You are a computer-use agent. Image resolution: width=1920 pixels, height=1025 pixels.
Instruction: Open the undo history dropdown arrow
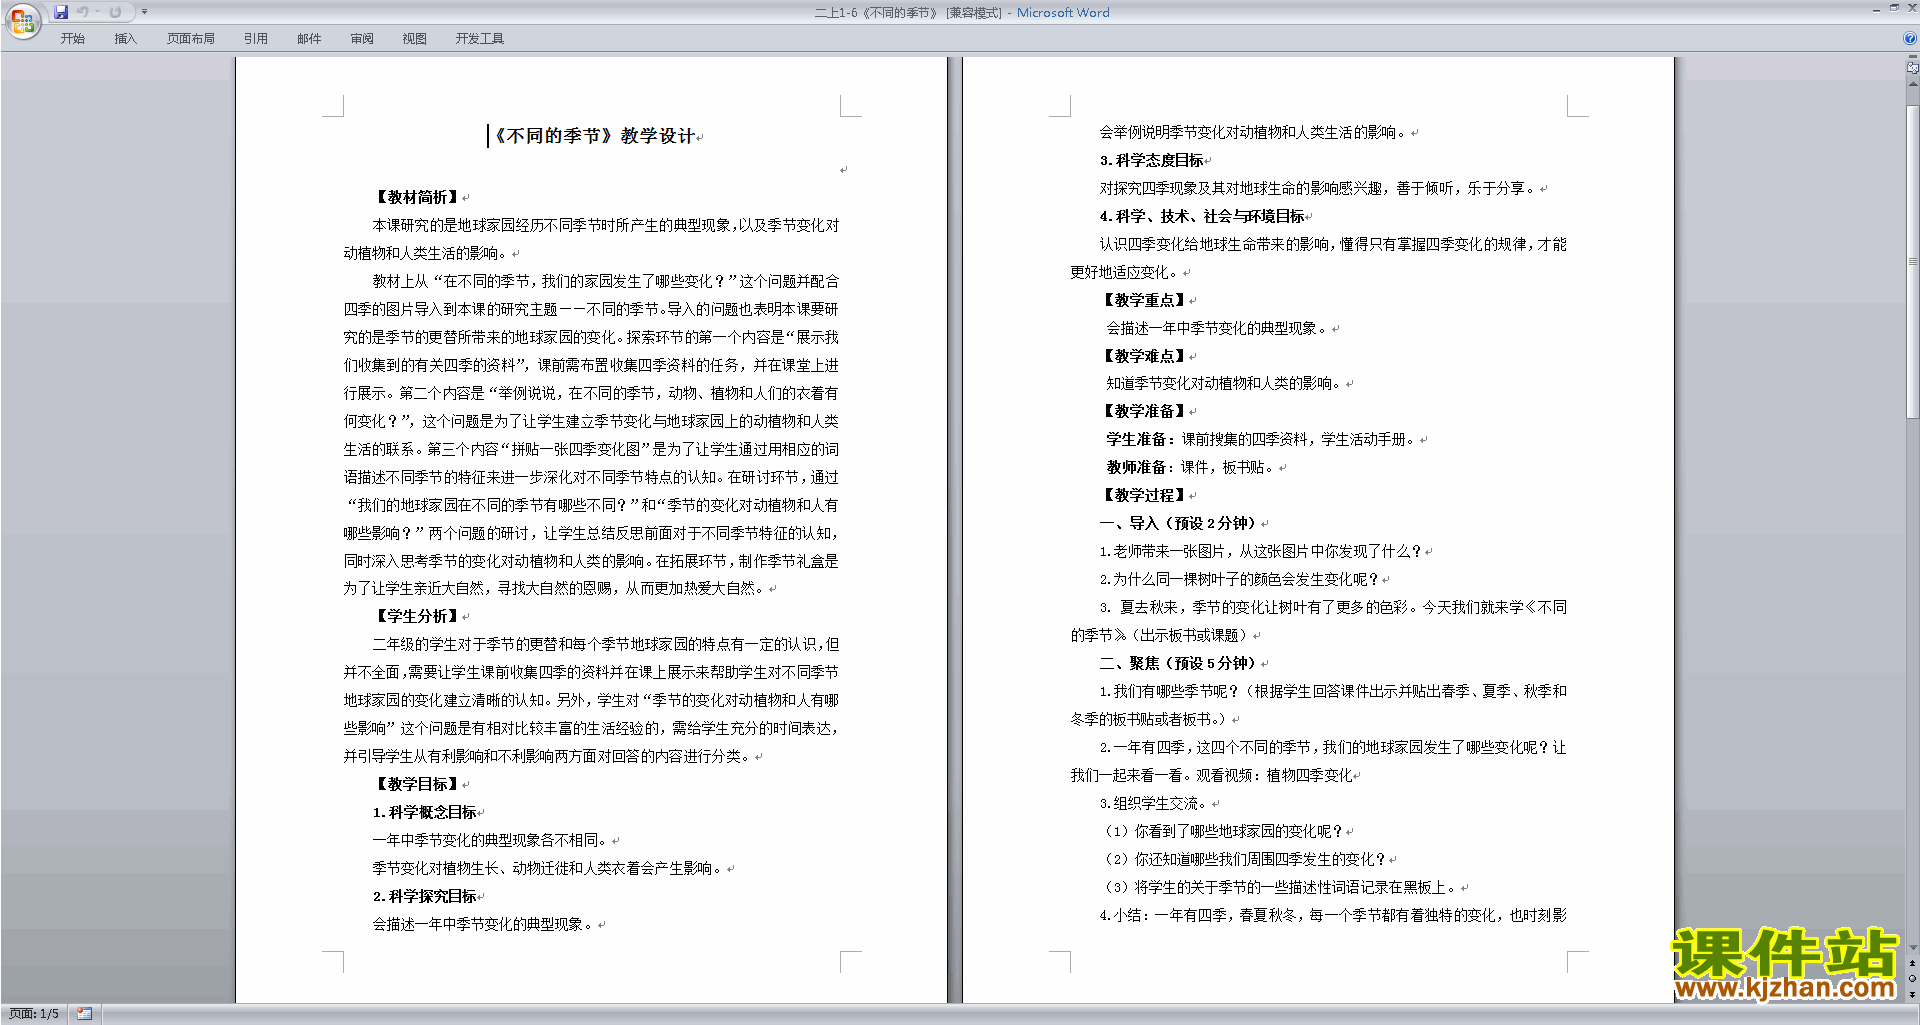[x=97, y=12]
